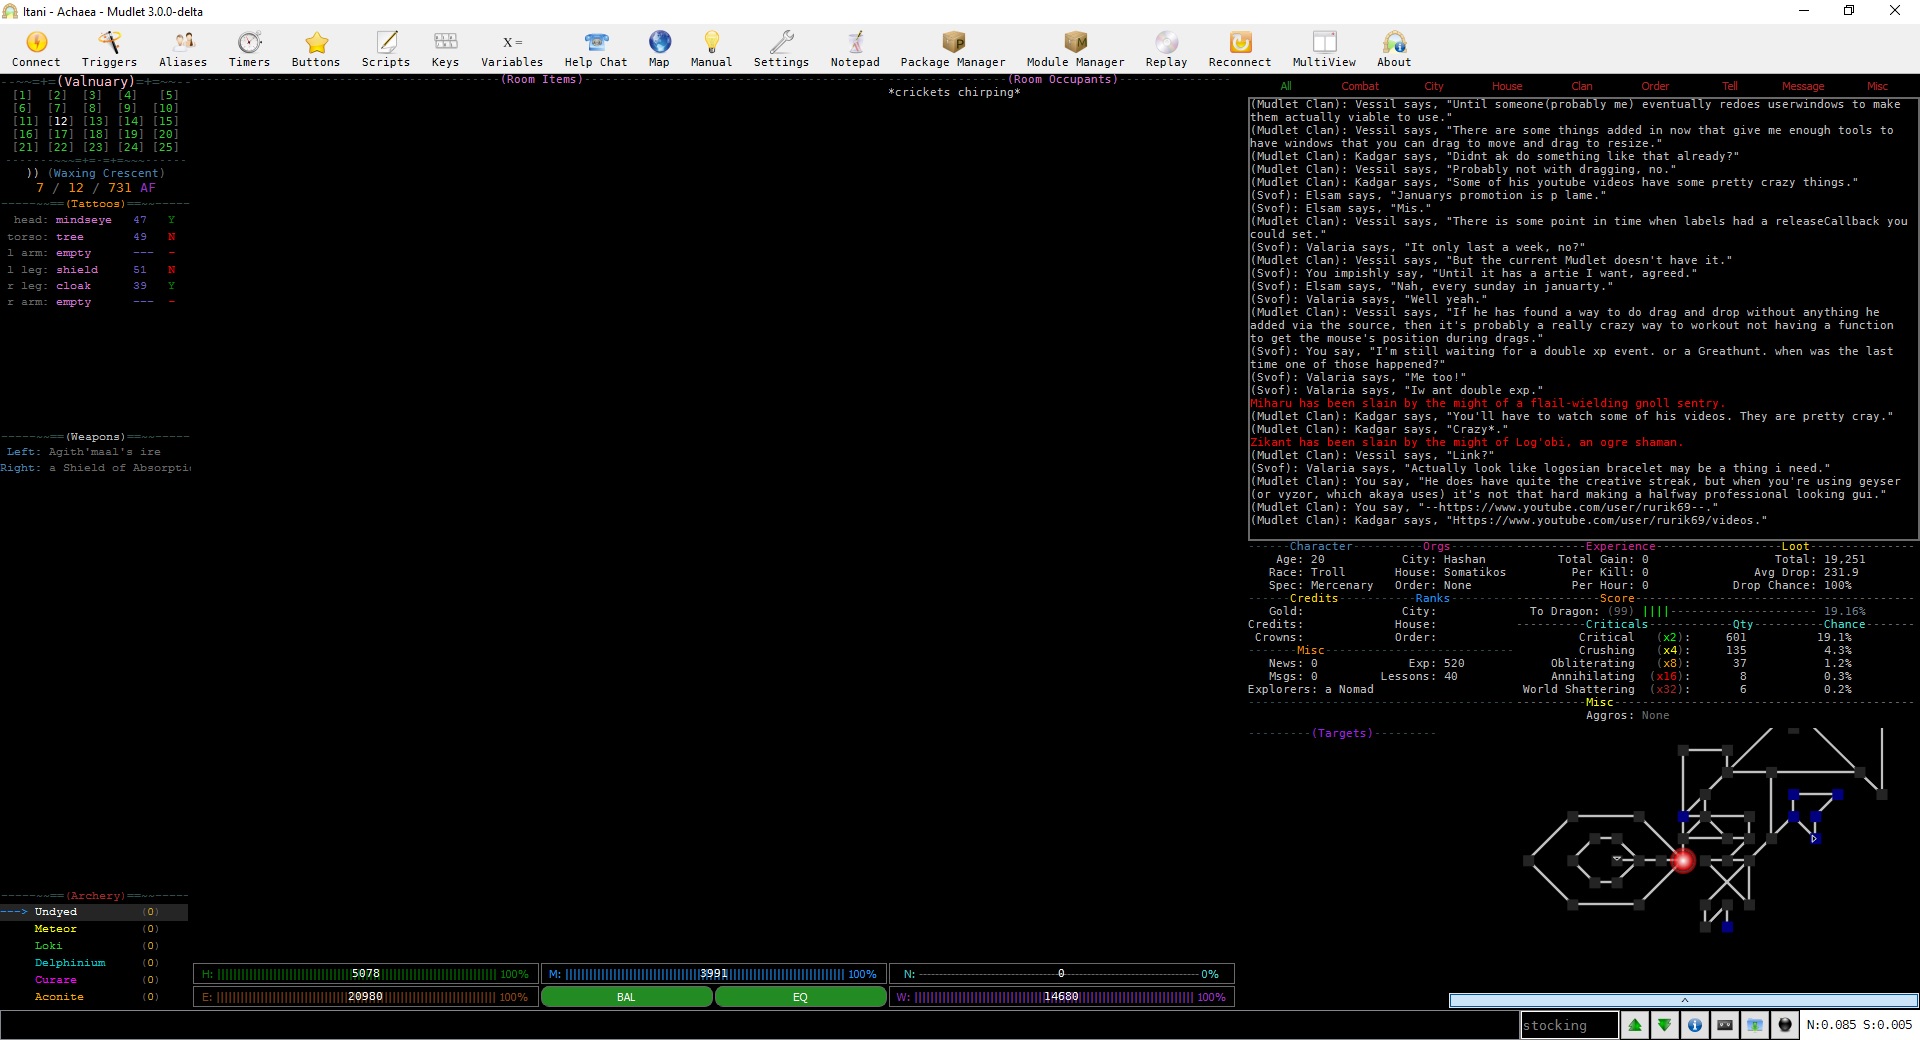Open the Map window
The height and width of the screenshot is (1040, 1920).
(x=659, y=49)
